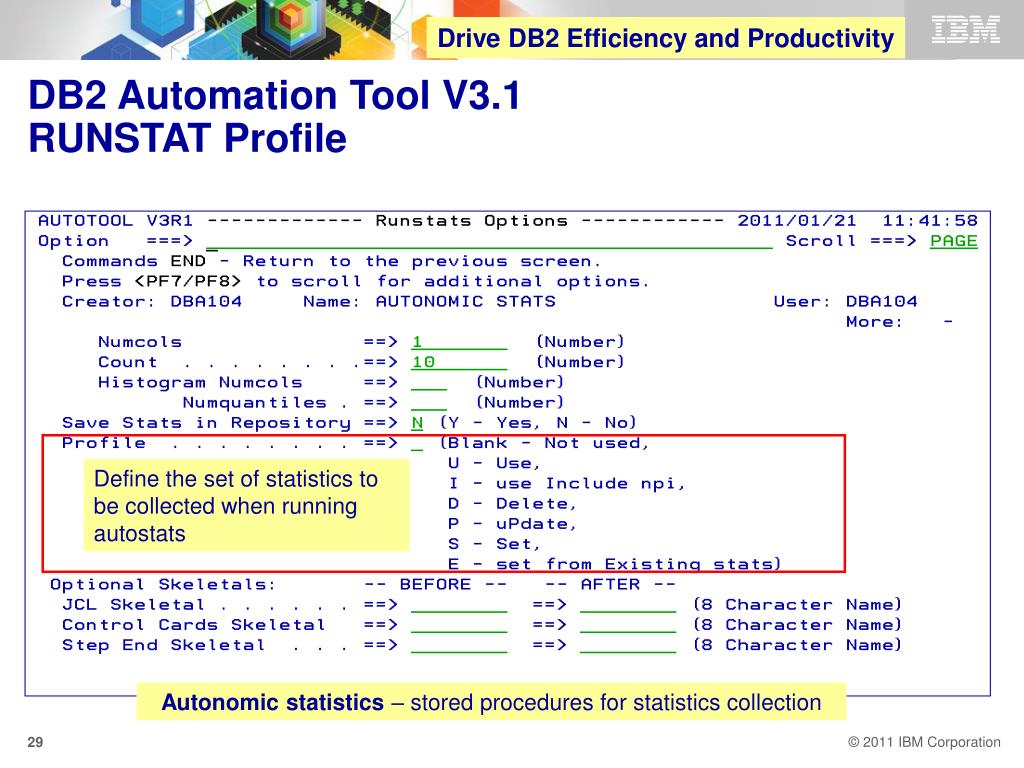This screenshot has height=768, width=1024.
Task: Click the time '11:41:58'
Action: (x=930, y=221)
